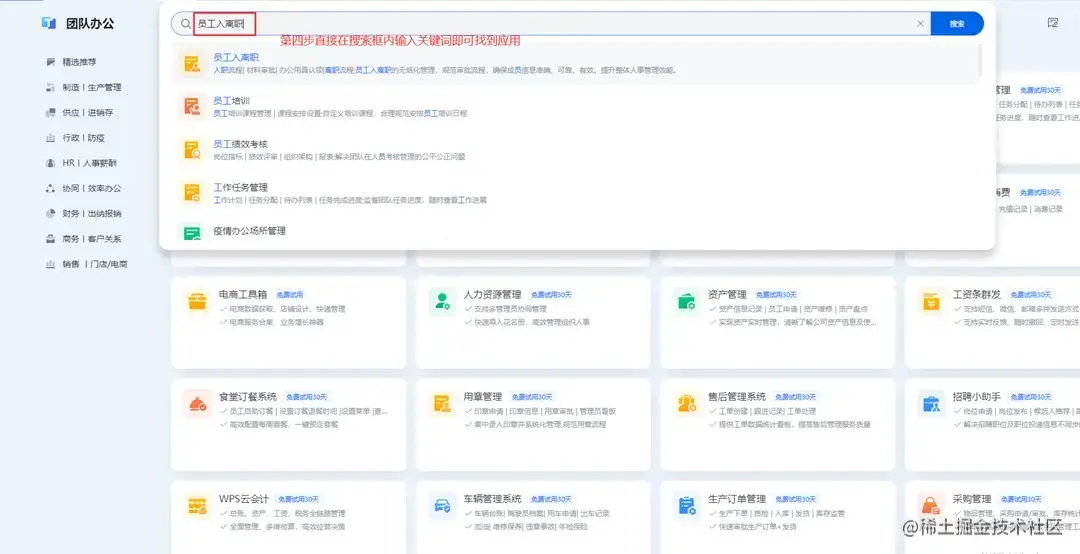Click 免费试用30天 badge on 售后管理系统
The width and height of the screenshot is (1080, 554).
[796, 398]
